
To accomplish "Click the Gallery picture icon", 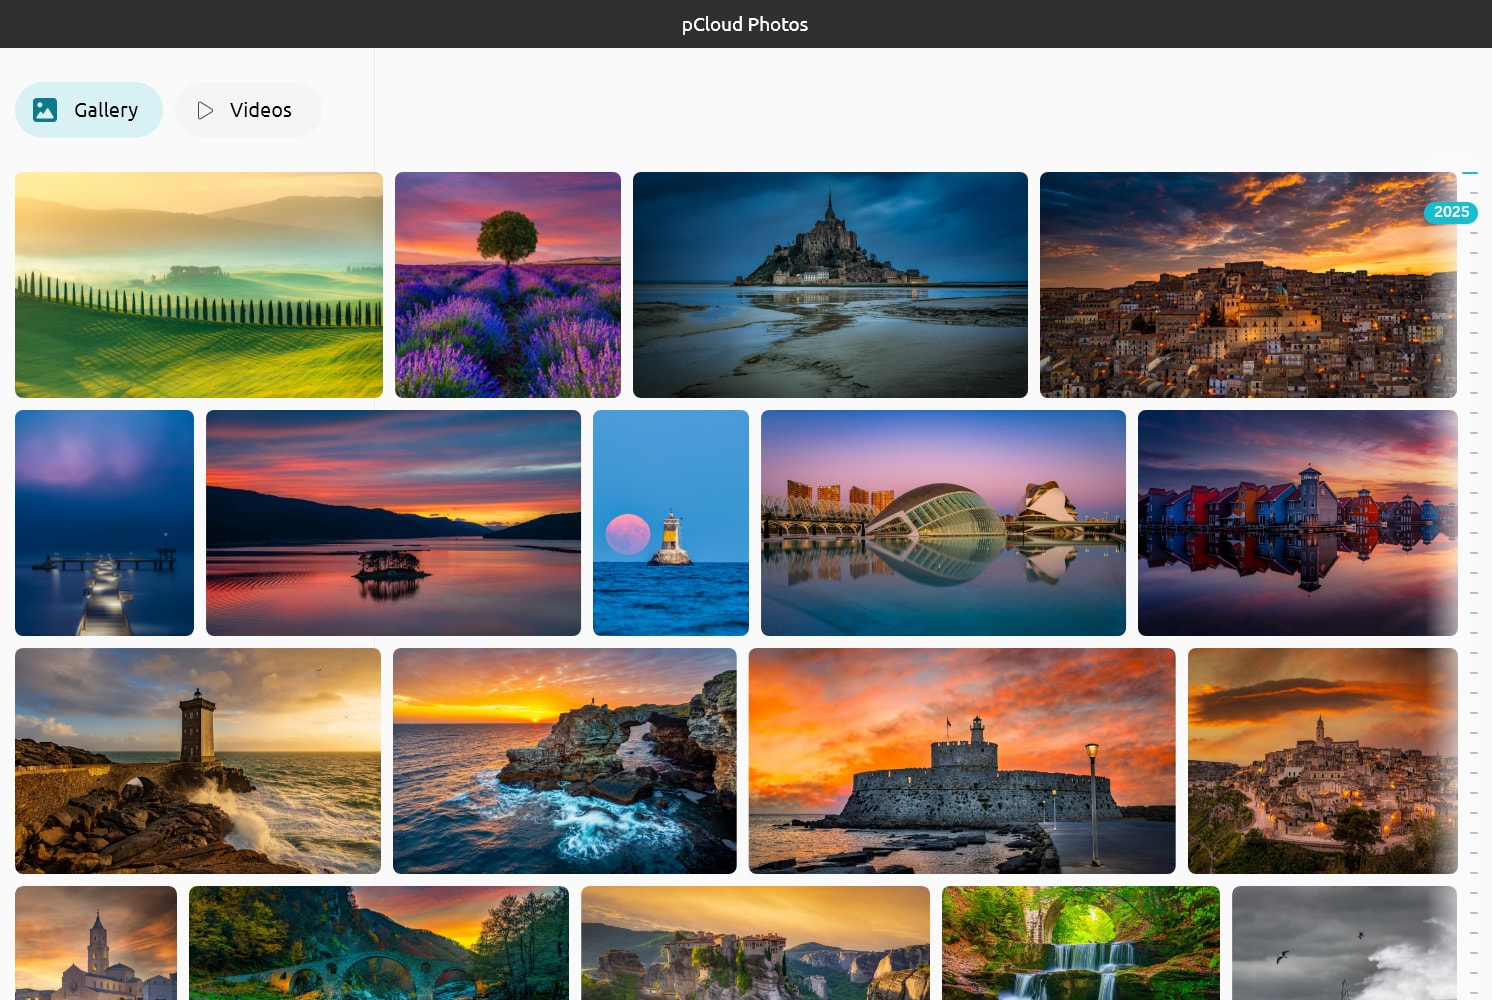I will (x=45, y=110).
